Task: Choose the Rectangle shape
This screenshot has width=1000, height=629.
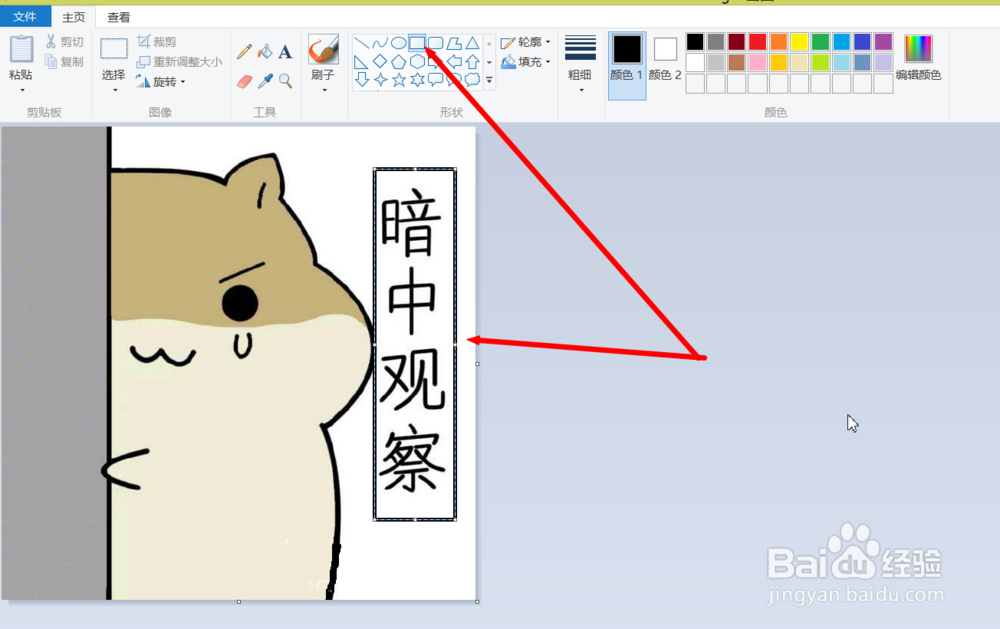Action: click(x=417, y=43)
